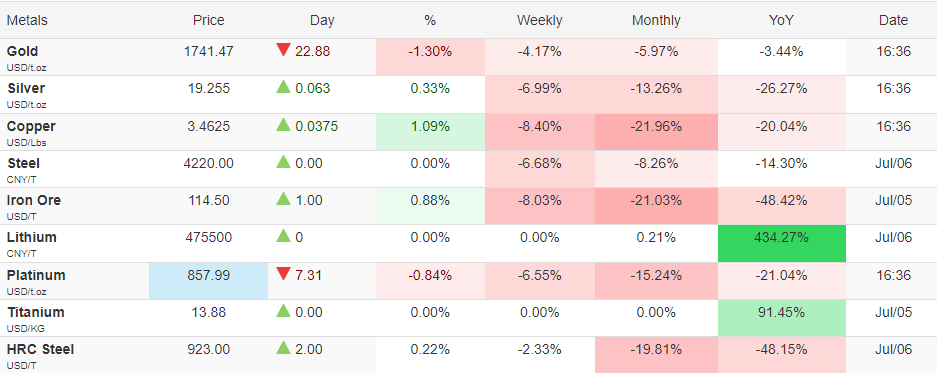
Task: Open the Platinum commodity link
Action: click(x=36, y=276)
